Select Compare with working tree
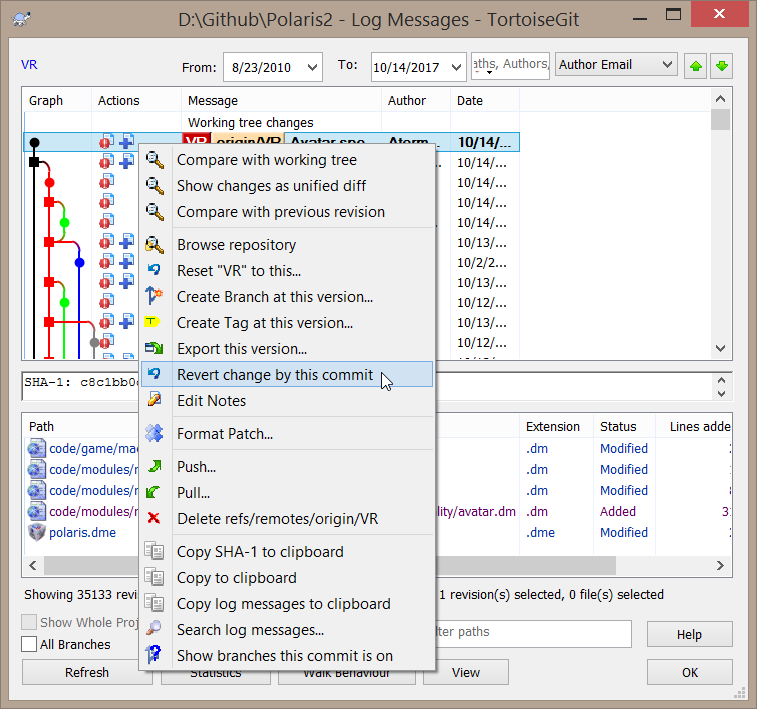The width and height of the screenshot is (757, 709). tap(287, 160)
